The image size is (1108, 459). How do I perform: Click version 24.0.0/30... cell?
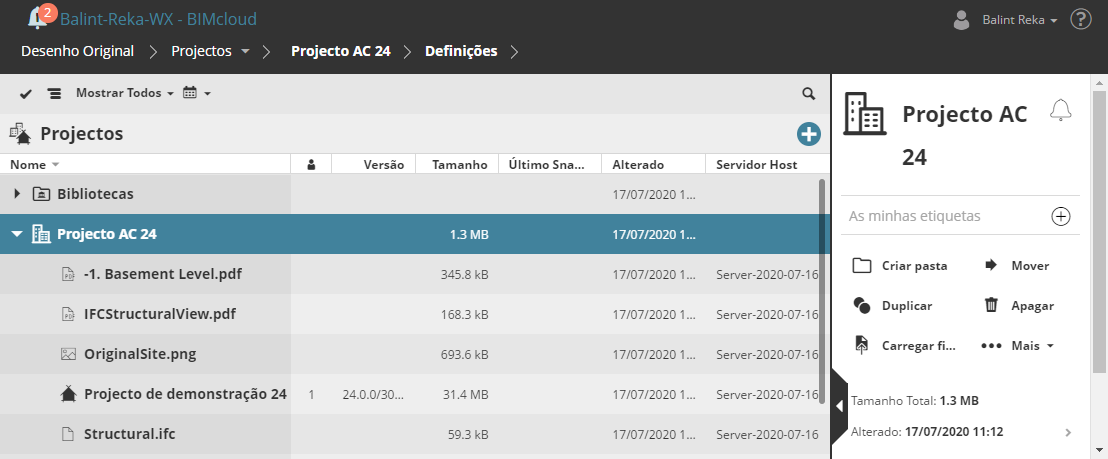tap(373, 395)
